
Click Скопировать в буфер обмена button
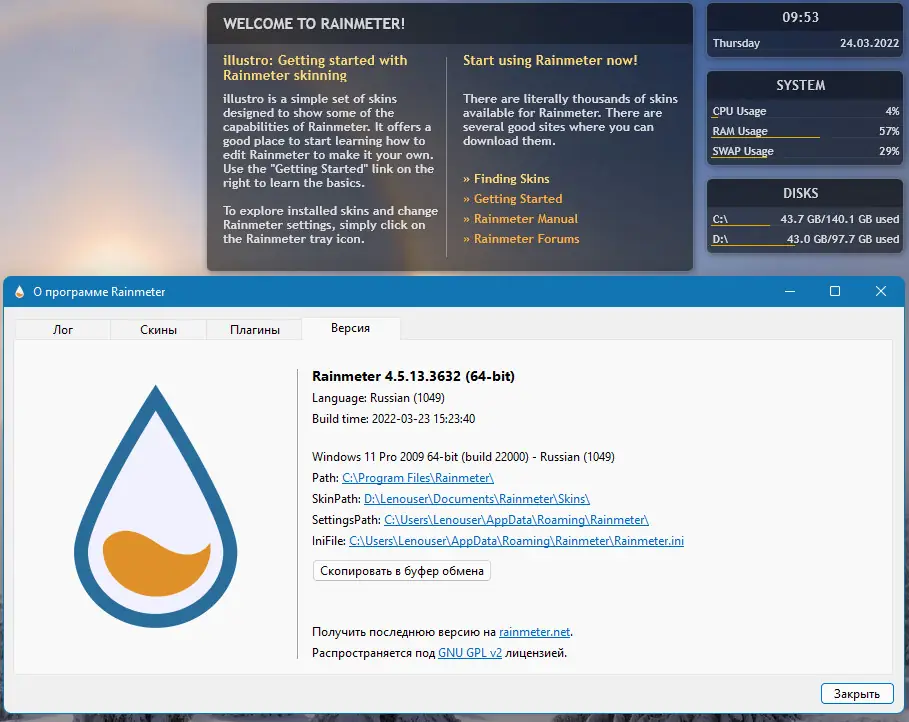(402, 571)
